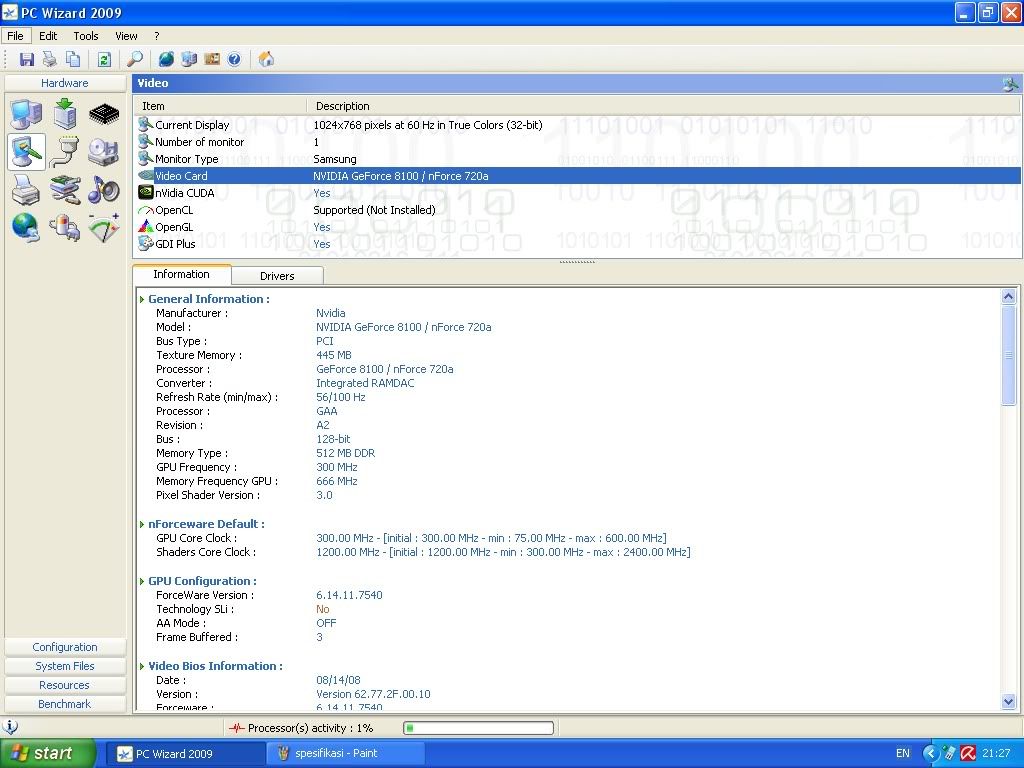Show hidden tray icons arrow
The width and height of the screenshot is (1024, 768).
[931, 753]
